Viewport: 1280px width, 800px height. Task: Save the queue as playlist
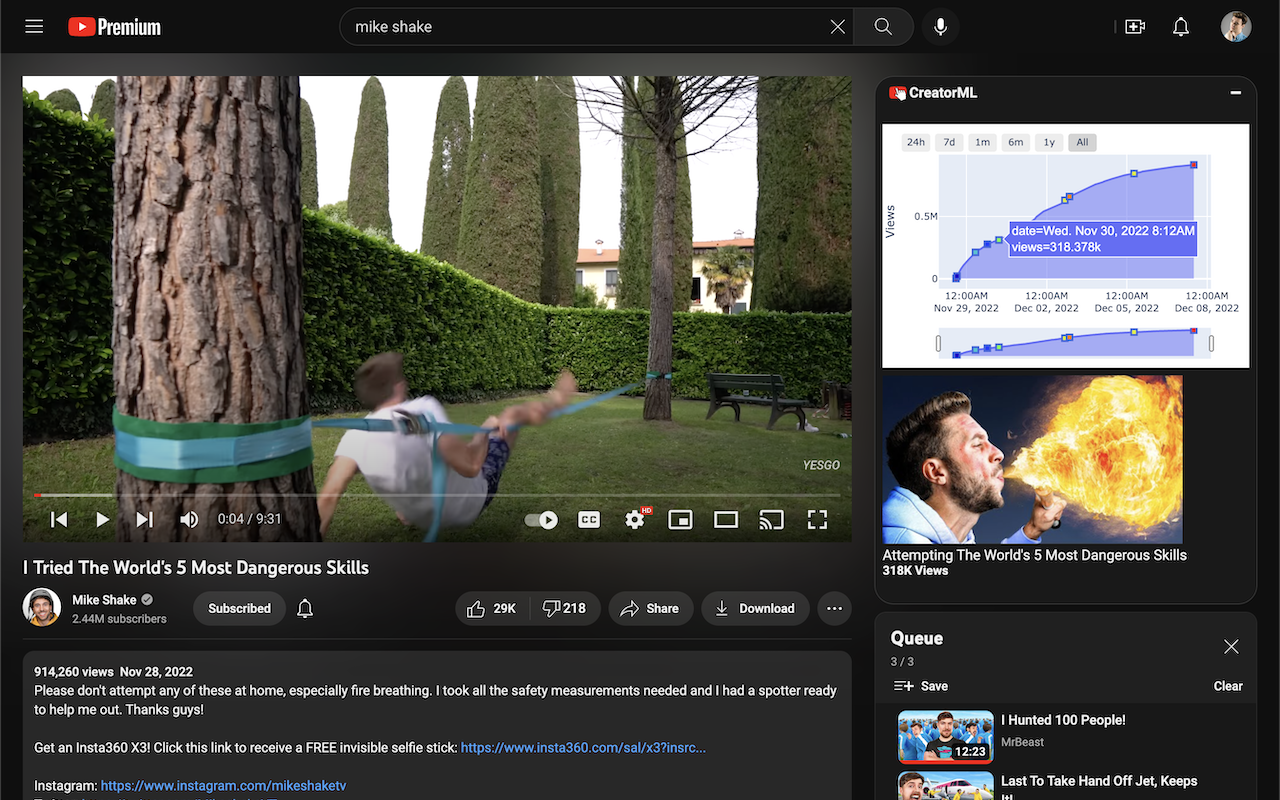921,686
